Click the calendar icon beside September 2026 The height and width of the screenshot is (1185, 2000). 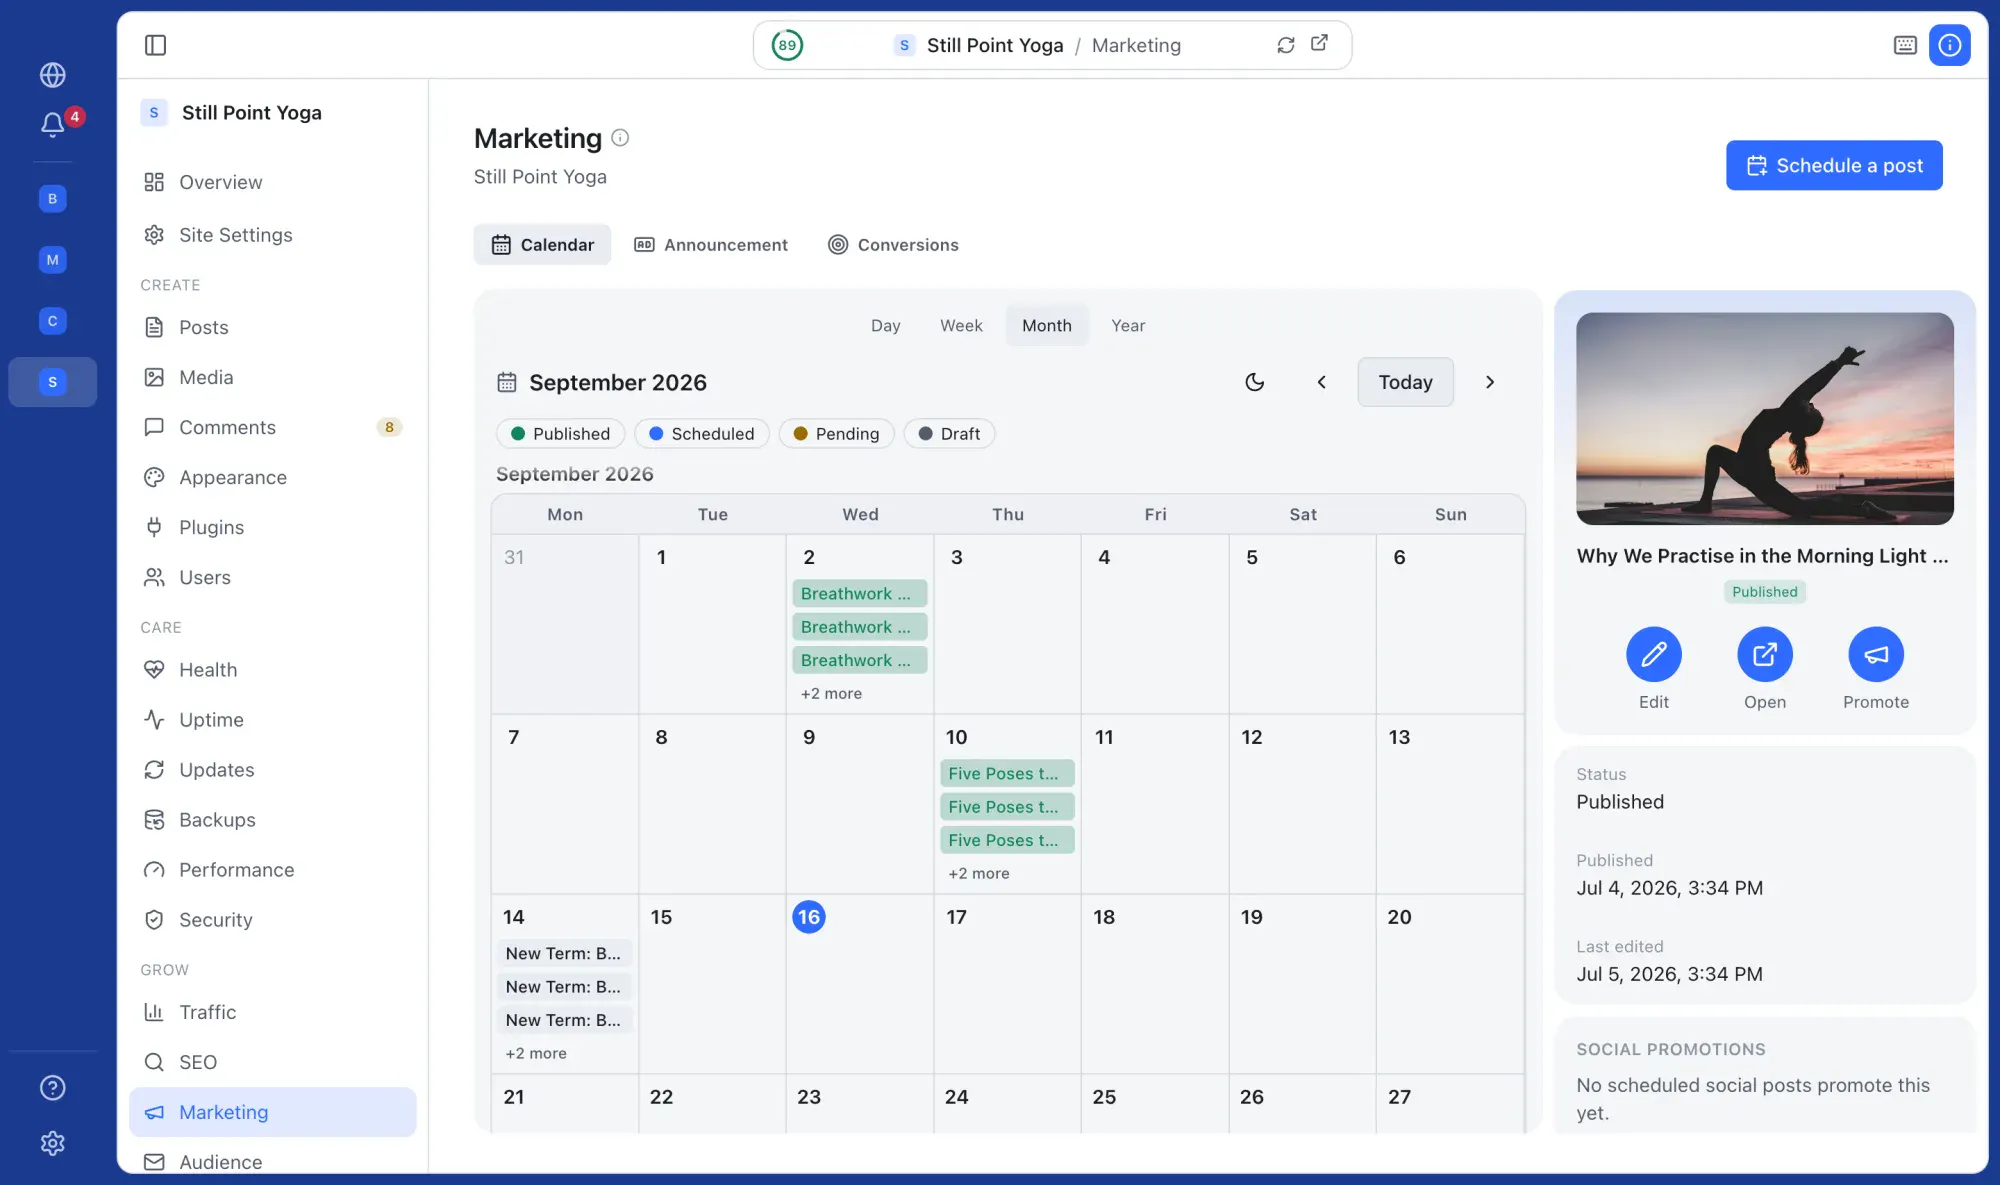pos(507,382)
